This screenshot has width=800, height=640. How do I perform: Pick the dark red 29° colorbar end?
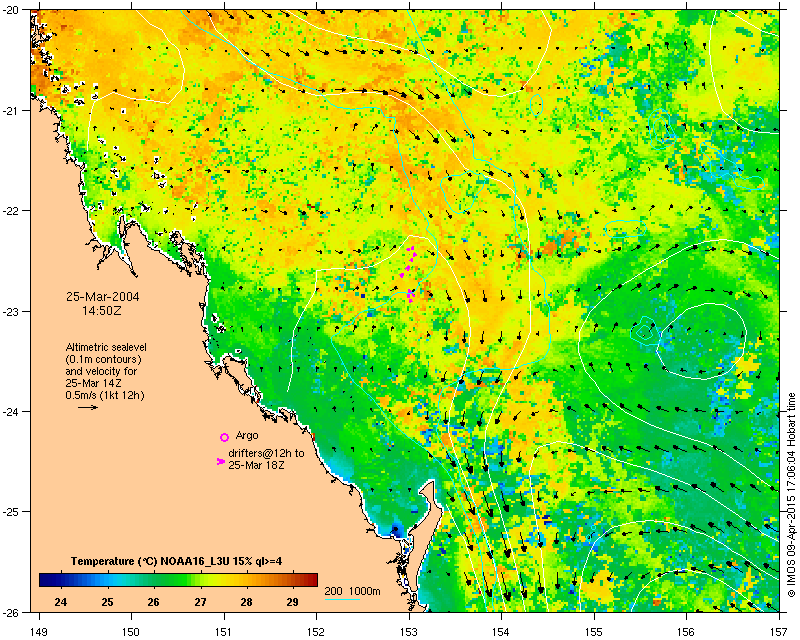point(310,580)
